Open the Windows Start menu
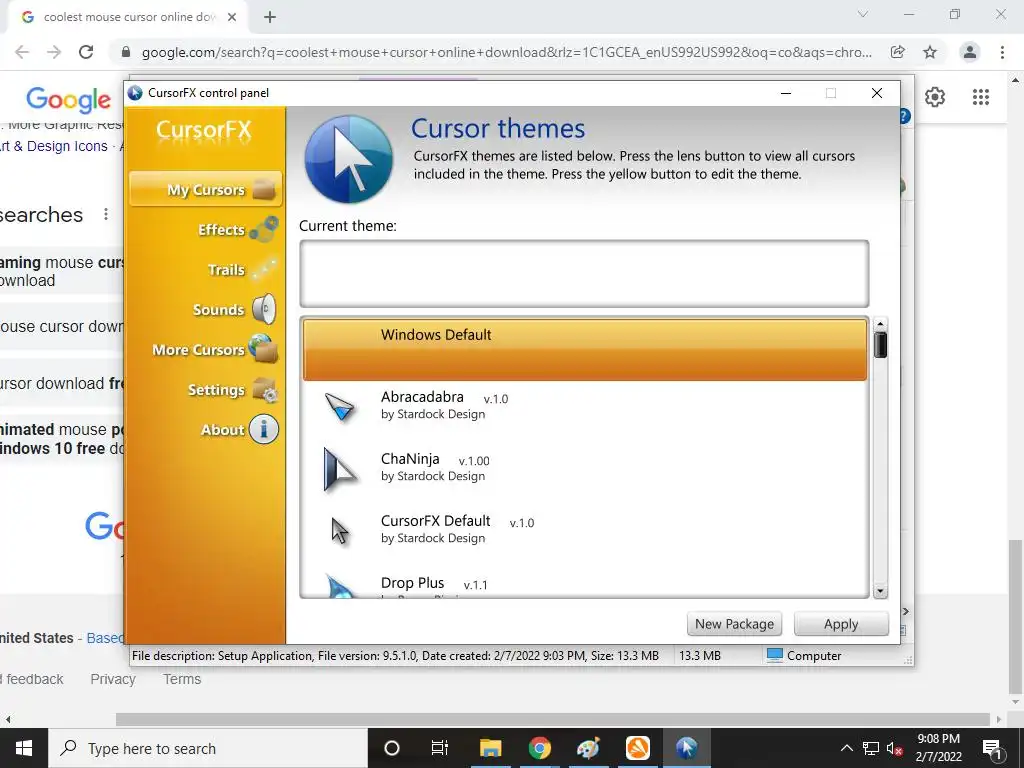The image size is (1024, 768). point(24,748)
